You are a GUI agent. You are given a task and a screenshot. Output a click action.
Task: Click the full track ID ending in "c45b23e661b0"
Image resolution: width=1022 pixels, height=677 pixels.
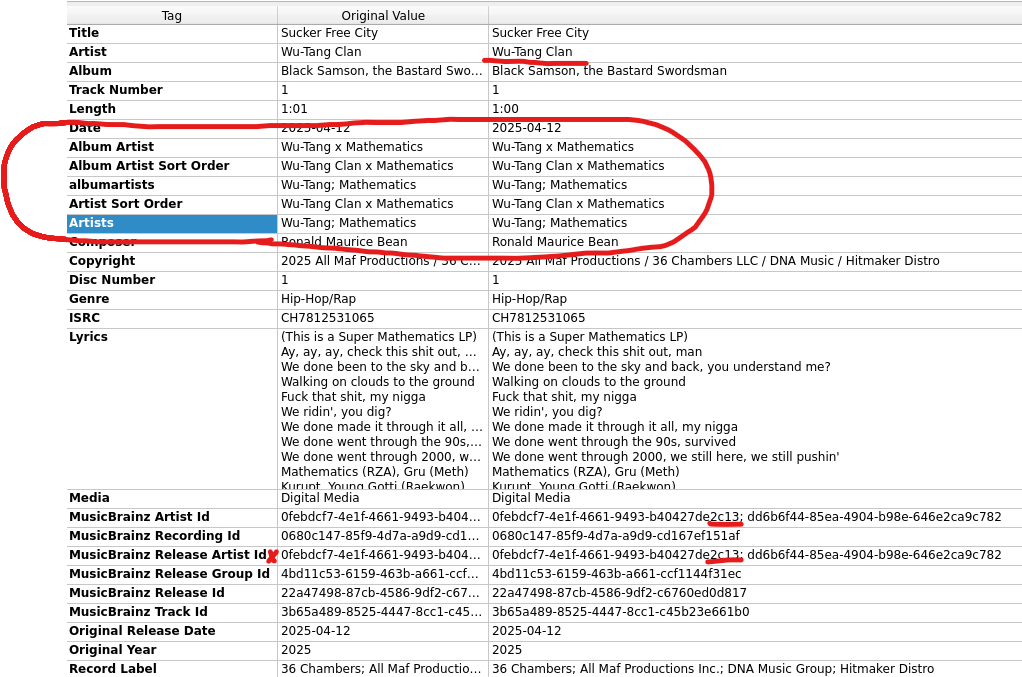click(620, 611)
